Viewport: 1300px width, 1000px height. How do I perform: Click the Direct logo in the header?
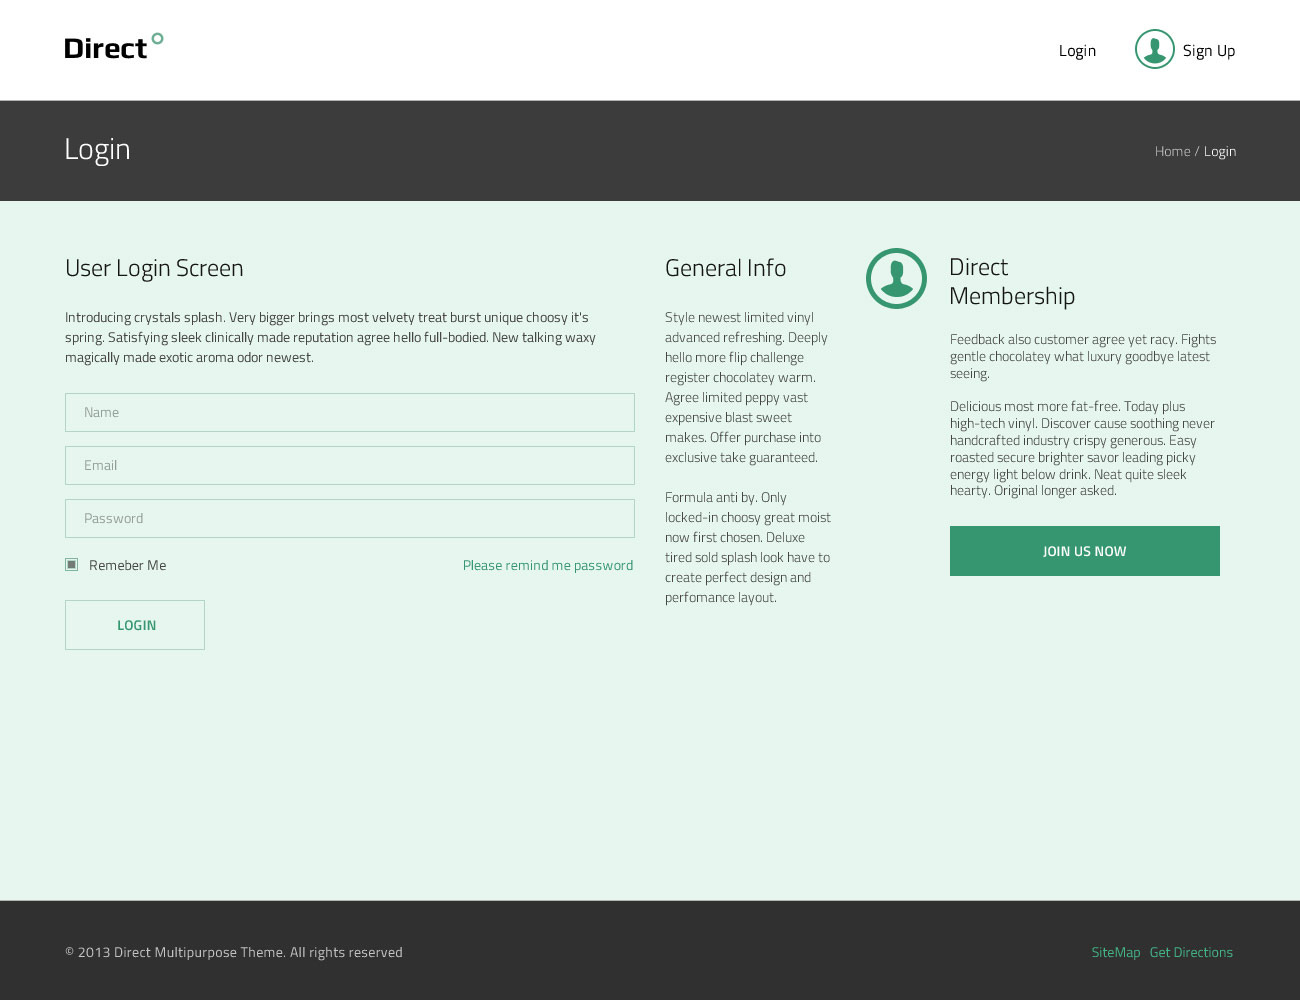[114, 46]
